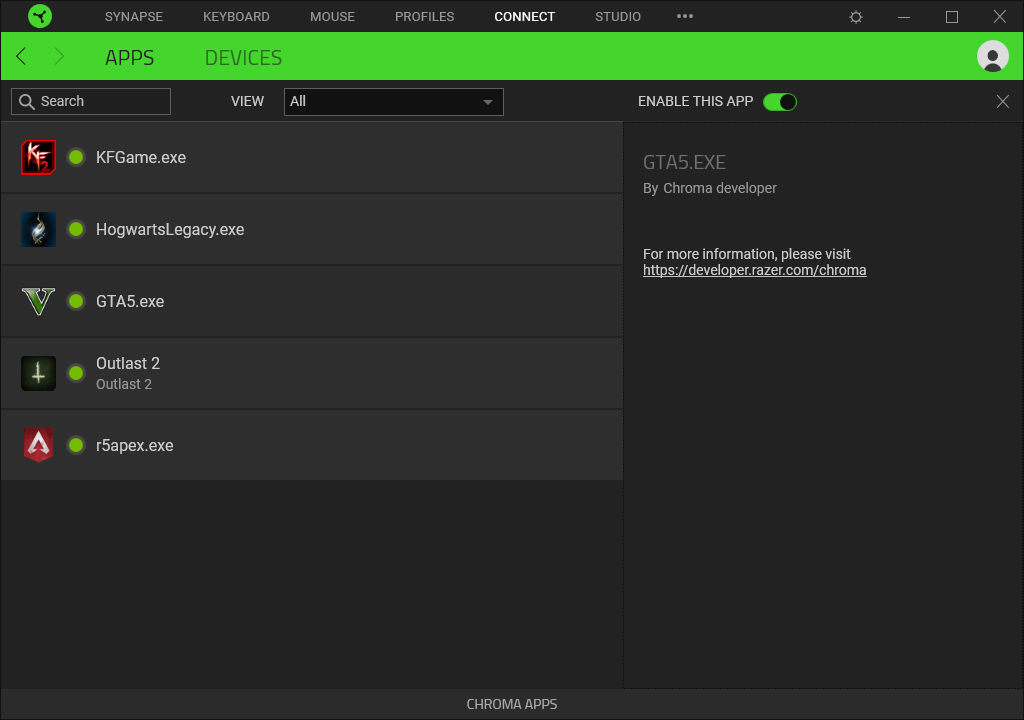
Task: Click the GTA5.exe V logo icon
Action: (38, 301)
